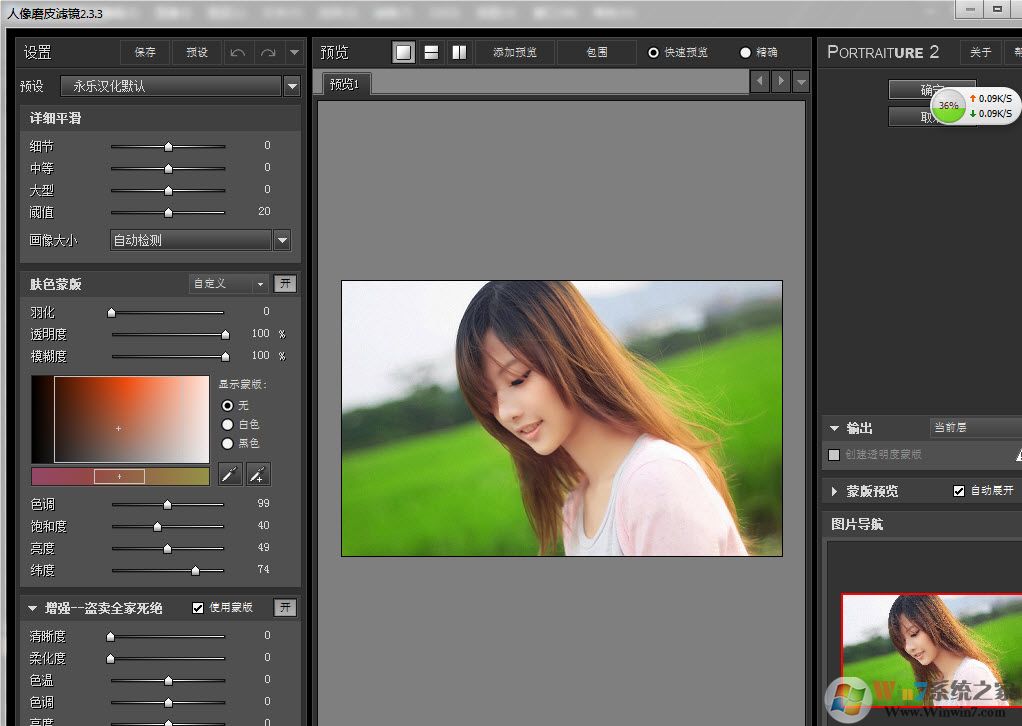Click the eyedropper tool in 肤色蒙版 panel
Viewport: 1022px width, 726px height.
tap(229, 473)
